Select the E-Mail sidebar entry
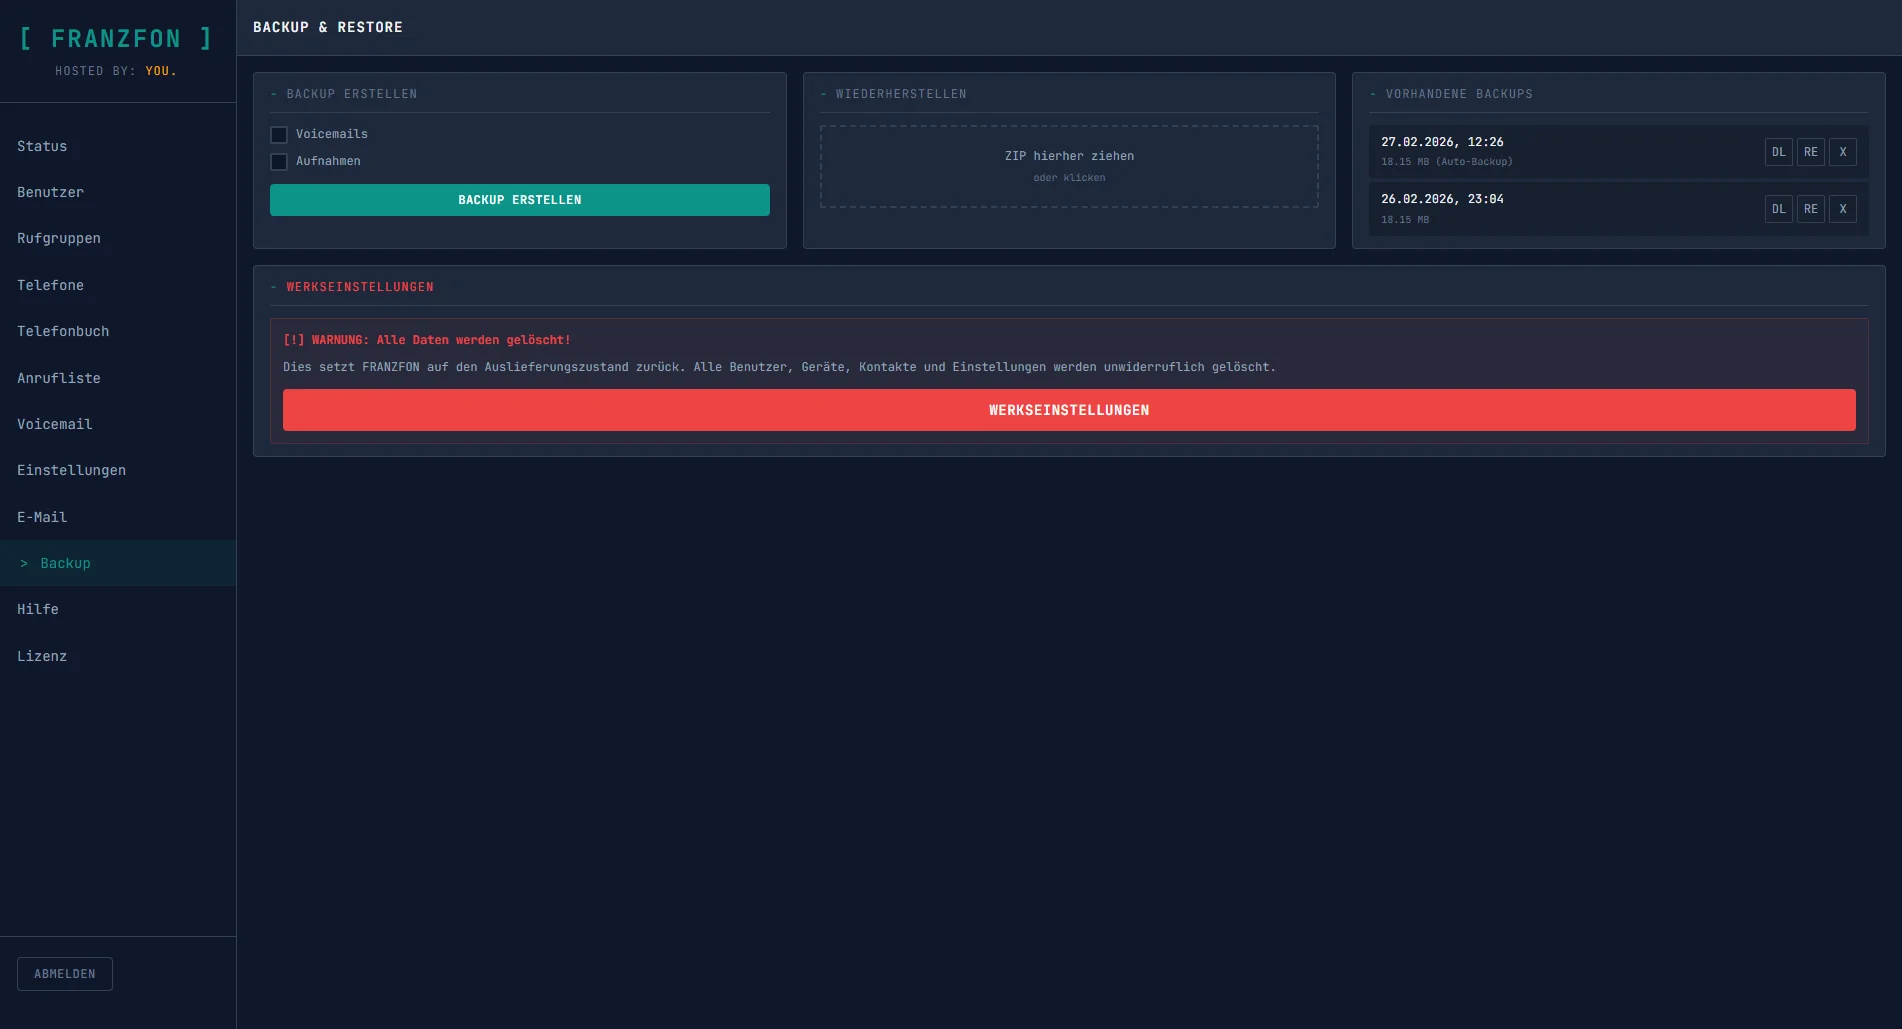Screen dimensions: 1902x1029 coord(42,517)
